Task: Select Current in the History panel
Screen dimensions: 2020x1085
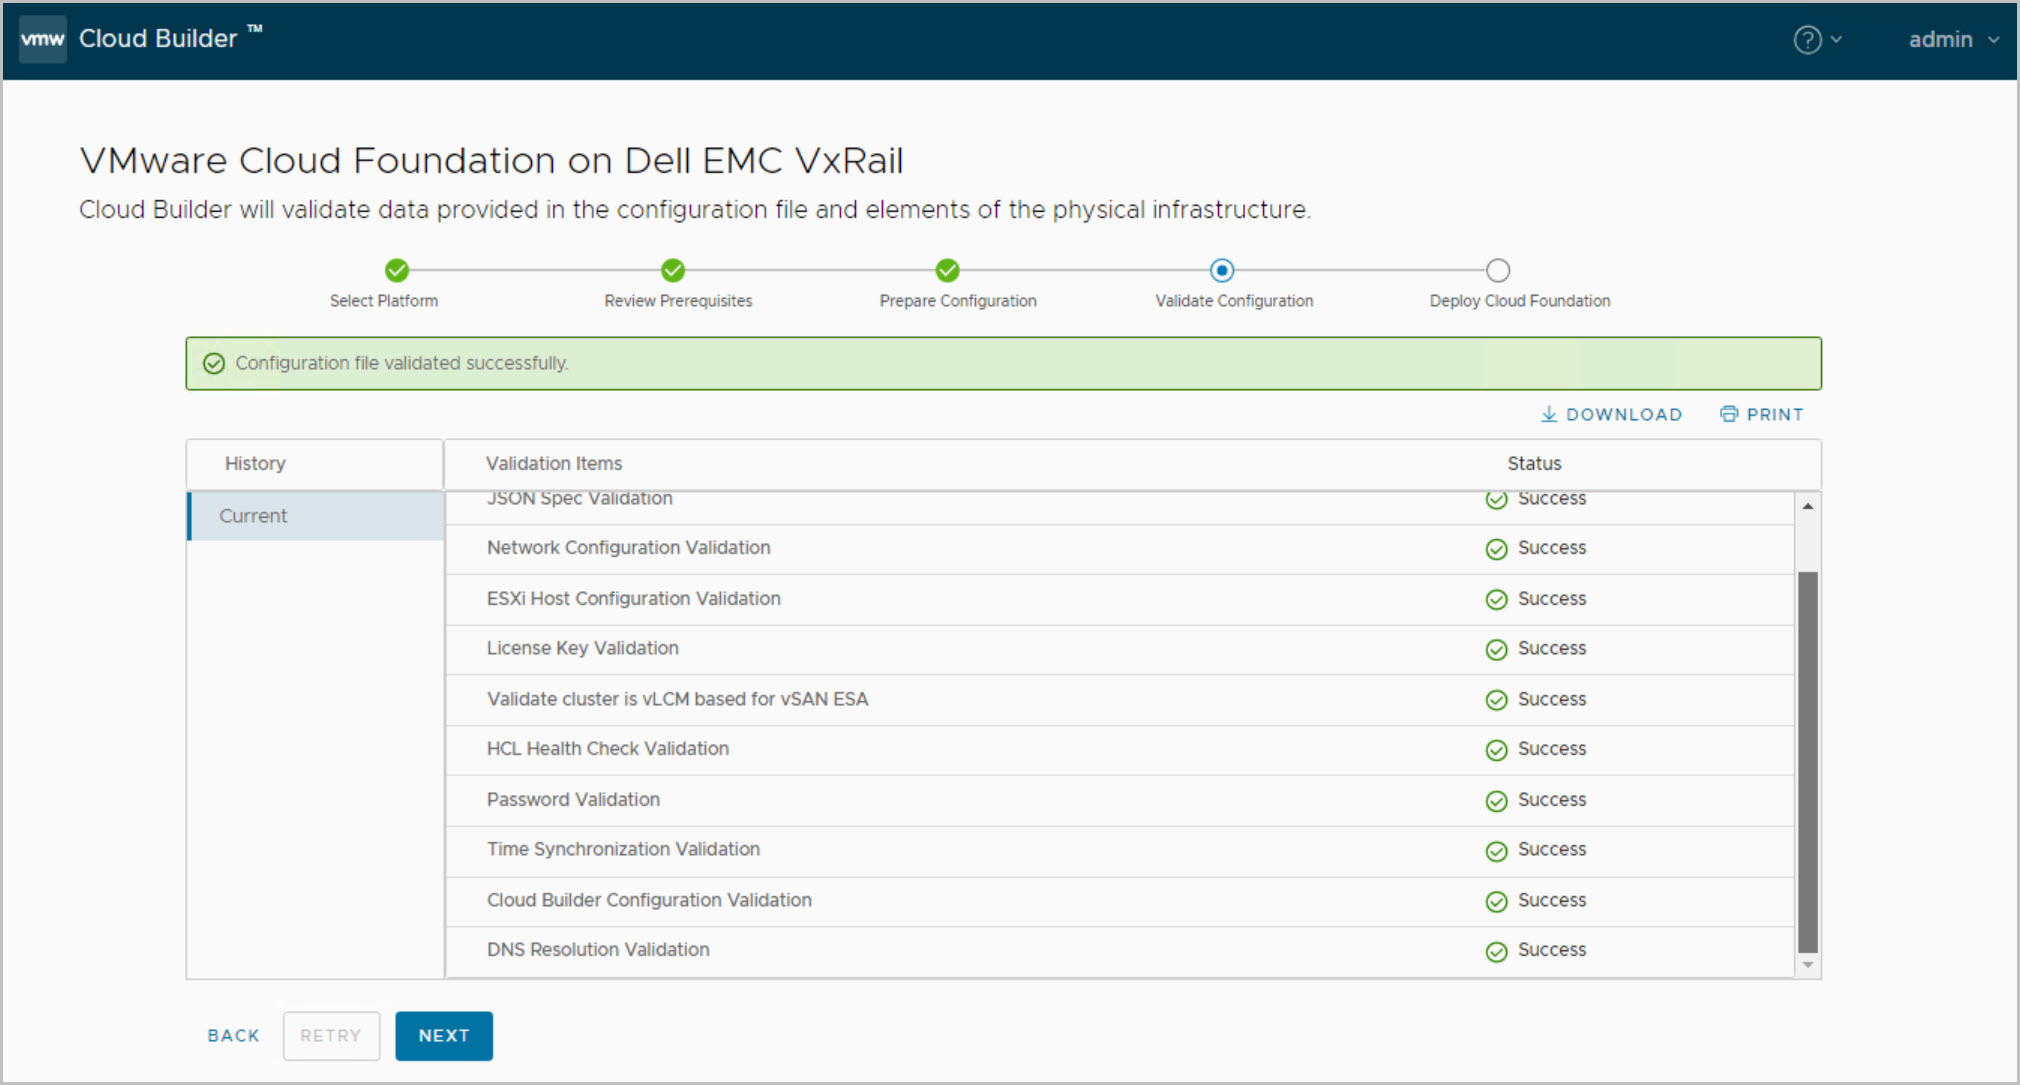Action: point(254,516)
